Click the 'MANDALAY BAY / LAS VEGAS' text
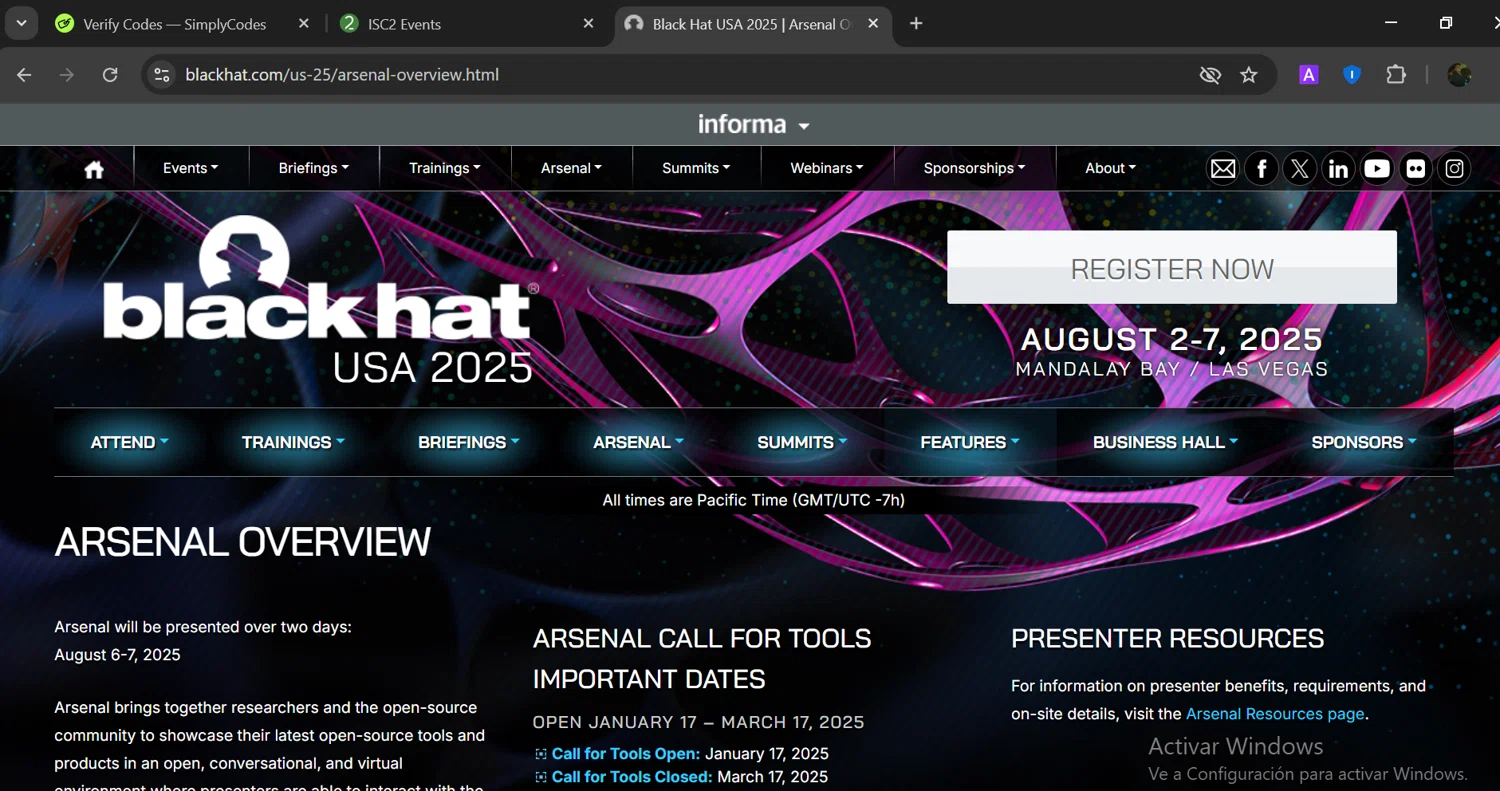Viewport: 1500px width, 791px height. click(1172, 369)
